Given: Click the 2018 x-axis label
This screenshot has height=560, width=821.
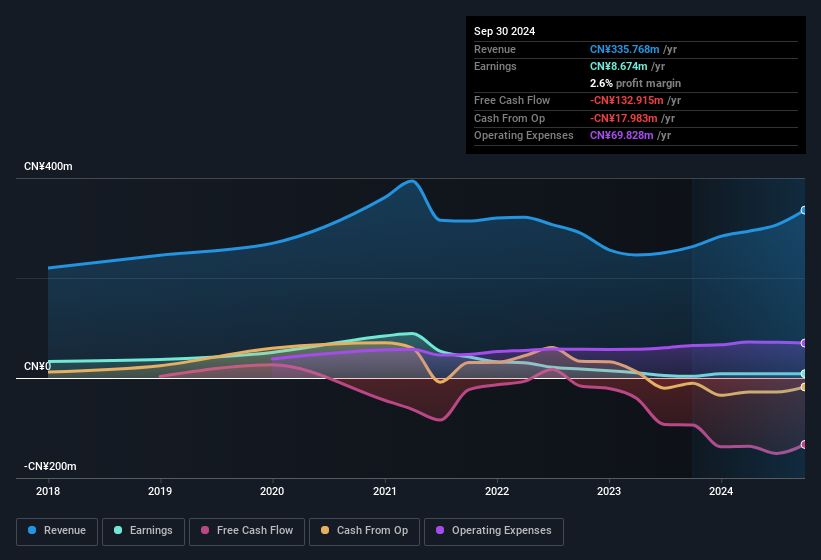Looking at the screenshot, I should click(48, 491).
